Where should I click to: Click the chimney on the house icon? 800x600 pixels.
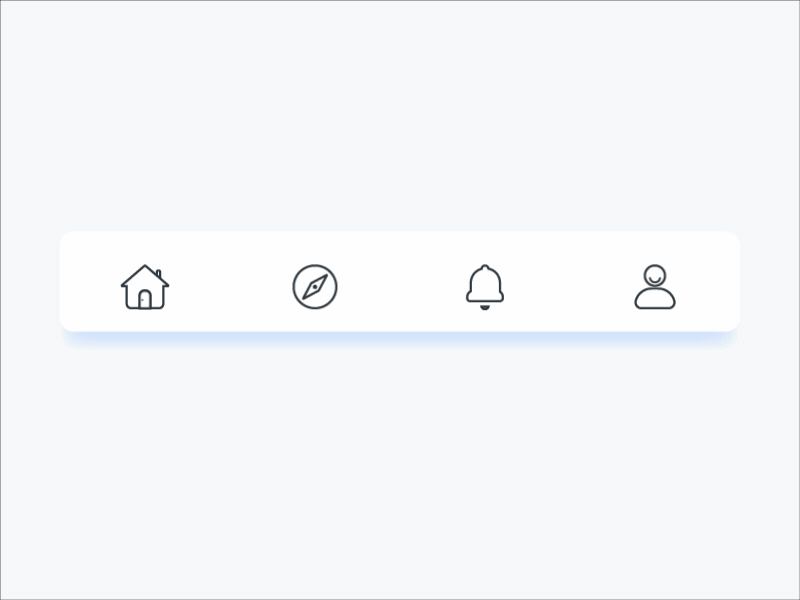158,273
